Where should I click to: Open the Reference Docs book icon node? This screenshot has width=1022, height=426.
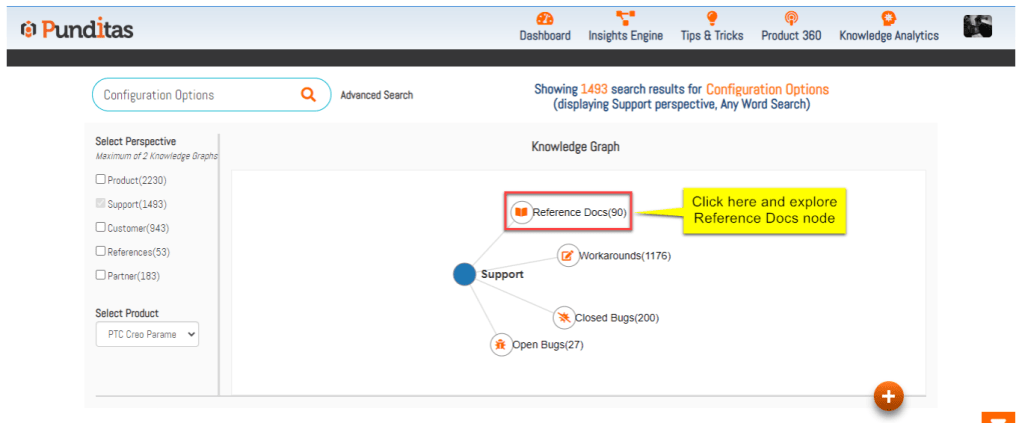(x=521, y=212)
